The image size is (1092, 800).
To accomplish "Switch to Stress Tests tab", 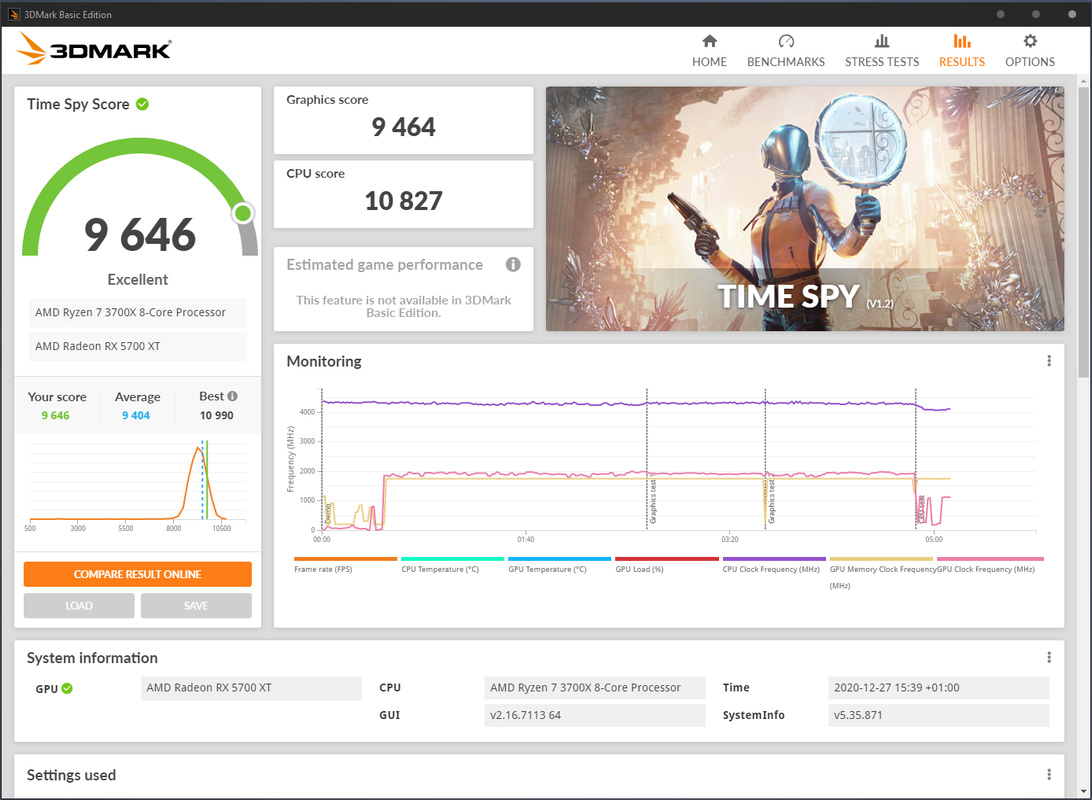I will 882,52.
